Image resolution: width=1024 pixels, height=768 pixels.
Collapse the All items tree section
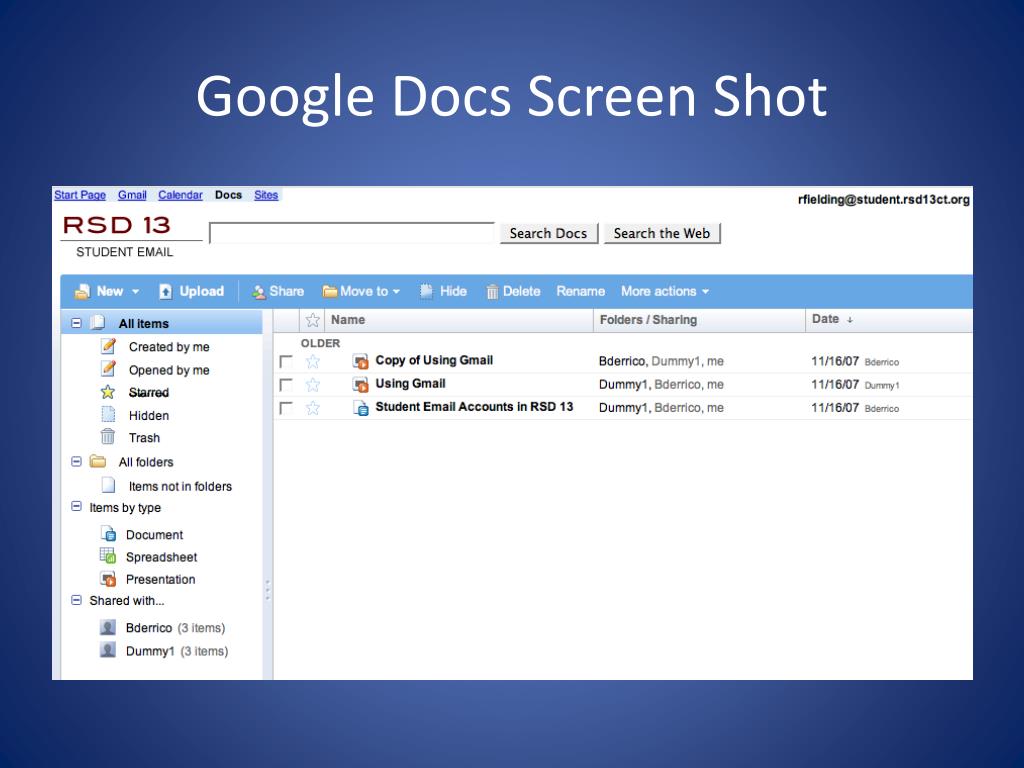coord(76,323)
